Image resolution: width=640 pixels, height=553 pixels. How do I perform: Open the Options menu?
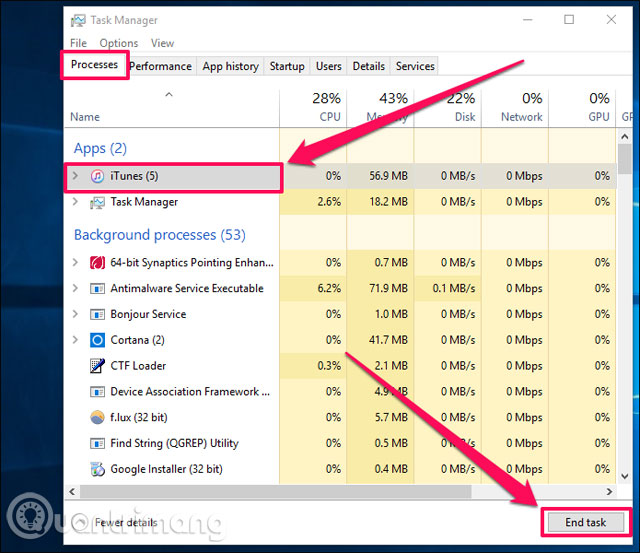coord(119,43)
